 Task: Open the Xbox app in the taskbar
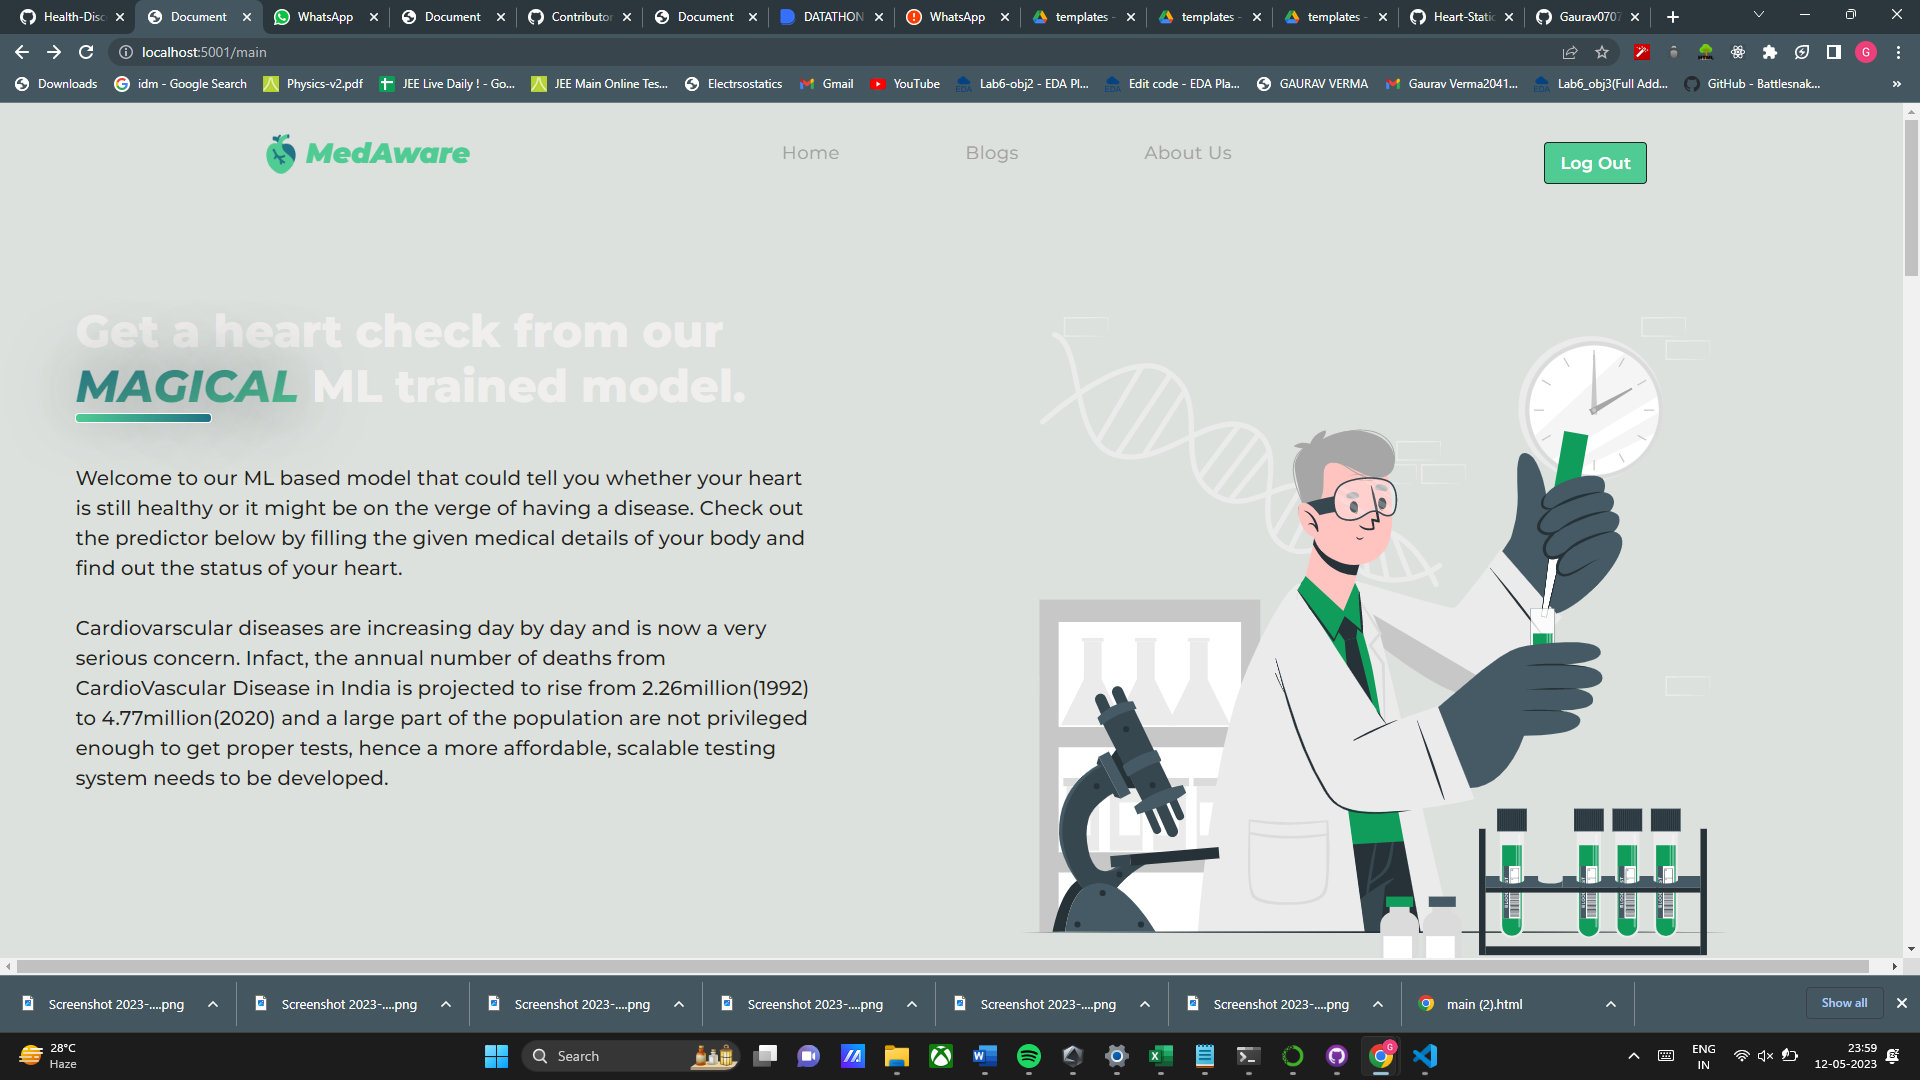(x=941, y=1055)
